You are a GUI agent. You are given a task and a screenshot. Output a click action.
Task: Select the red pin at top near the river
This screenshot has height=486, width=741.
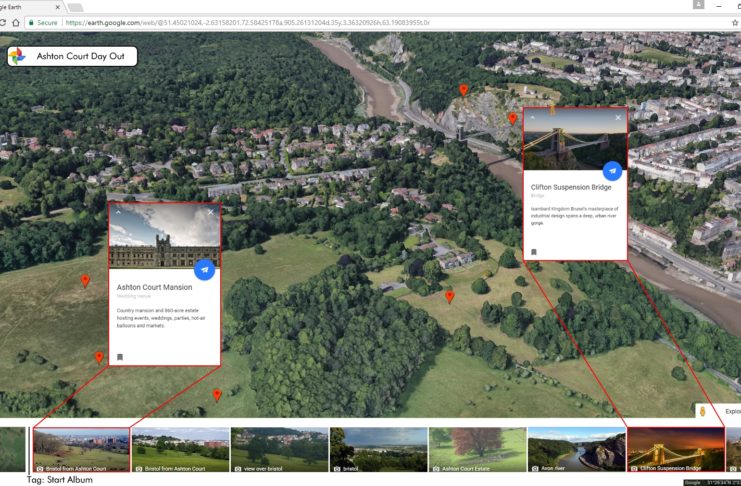pos(463,90)
